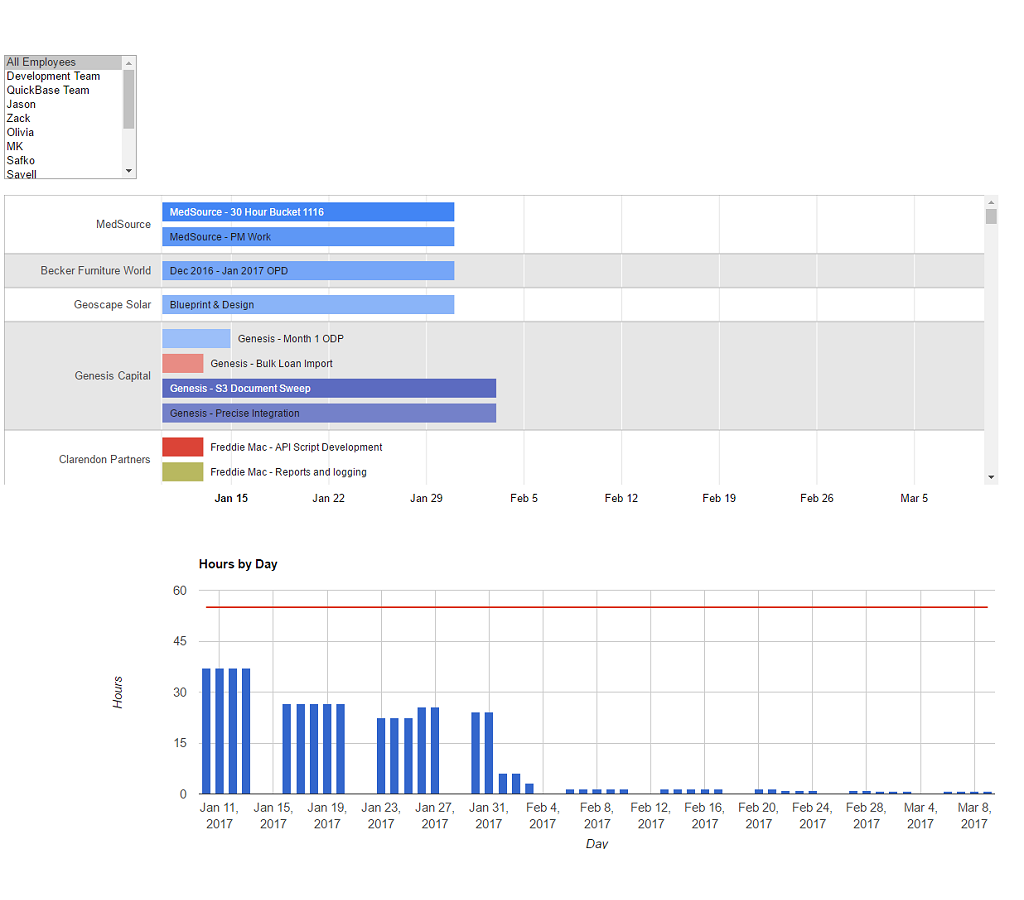1024x900 pixels.
Task: Select Safko in the employee list
Action: pyautogui.click(x=63, y=161)
